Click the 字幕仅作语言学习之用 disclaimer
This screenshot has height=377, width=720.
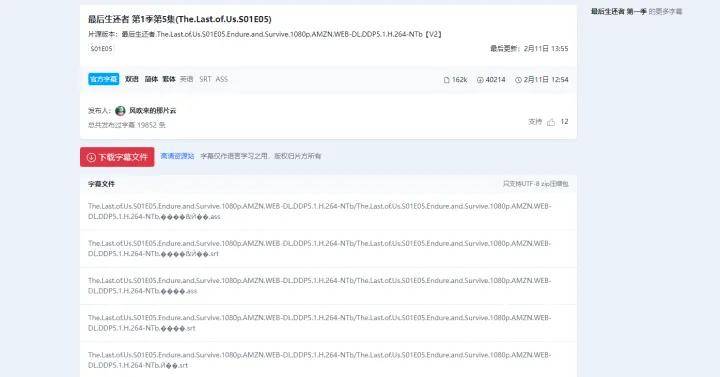(x=261, y=156)
